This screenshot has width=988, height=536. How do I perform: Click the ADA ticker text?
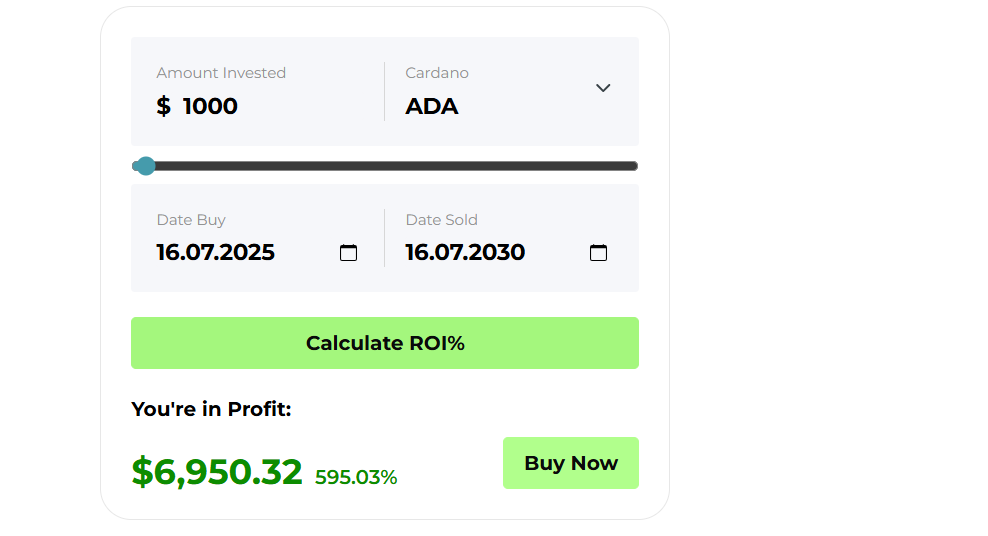tap(432, 106)
